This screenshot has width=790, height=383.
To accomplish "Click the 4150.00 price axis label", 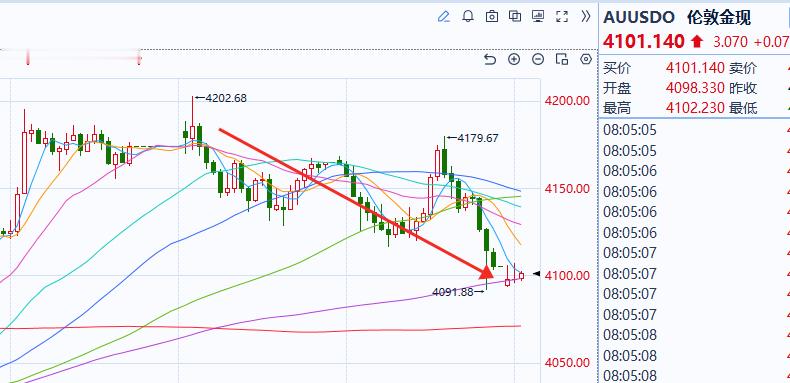I will pos(567,188).
